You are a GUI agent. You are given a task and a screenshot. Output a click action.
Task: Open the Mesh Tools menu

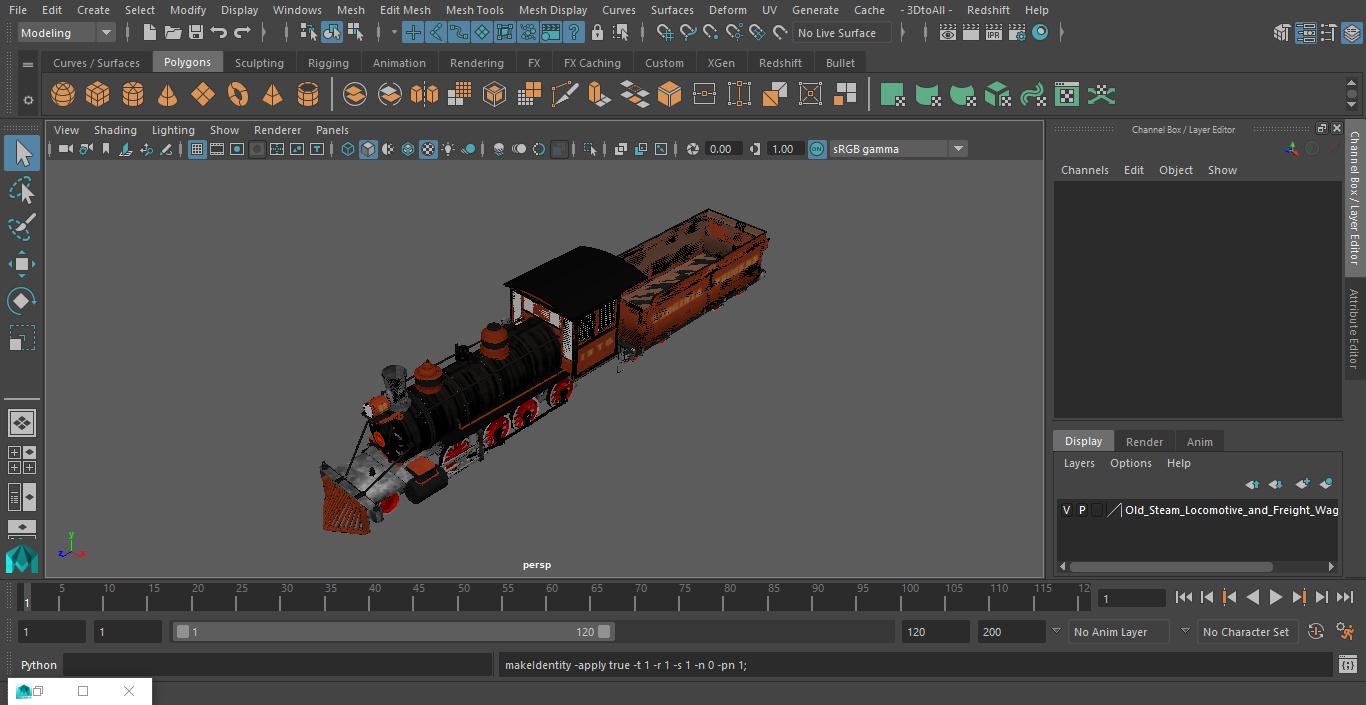(x=474, y=10)
